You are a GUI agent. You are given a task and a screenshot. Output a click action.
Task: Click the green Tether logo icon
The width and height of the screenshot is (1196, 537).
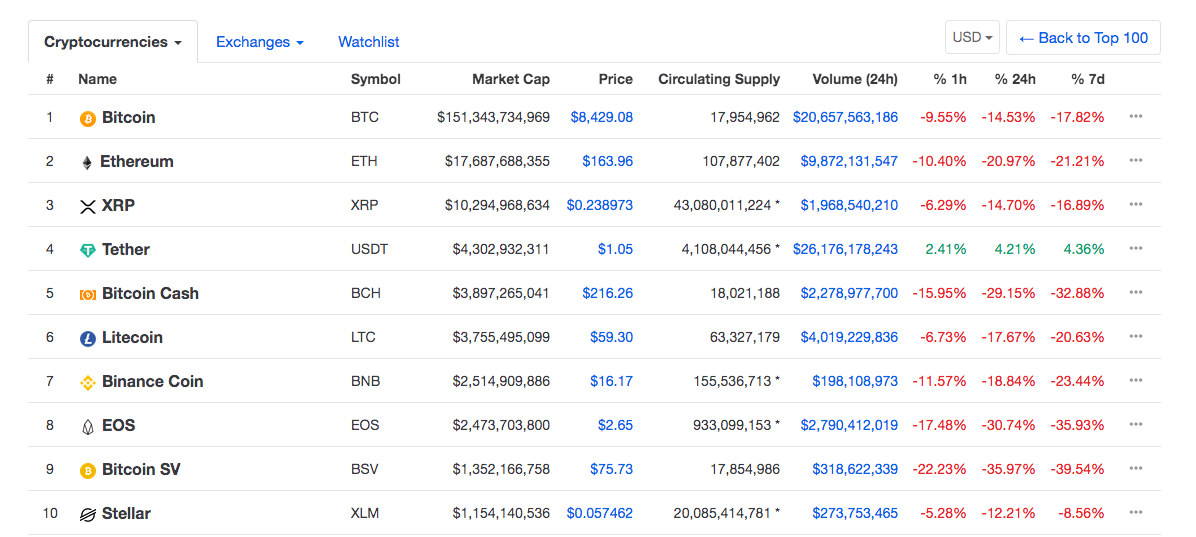coord(88,250)
